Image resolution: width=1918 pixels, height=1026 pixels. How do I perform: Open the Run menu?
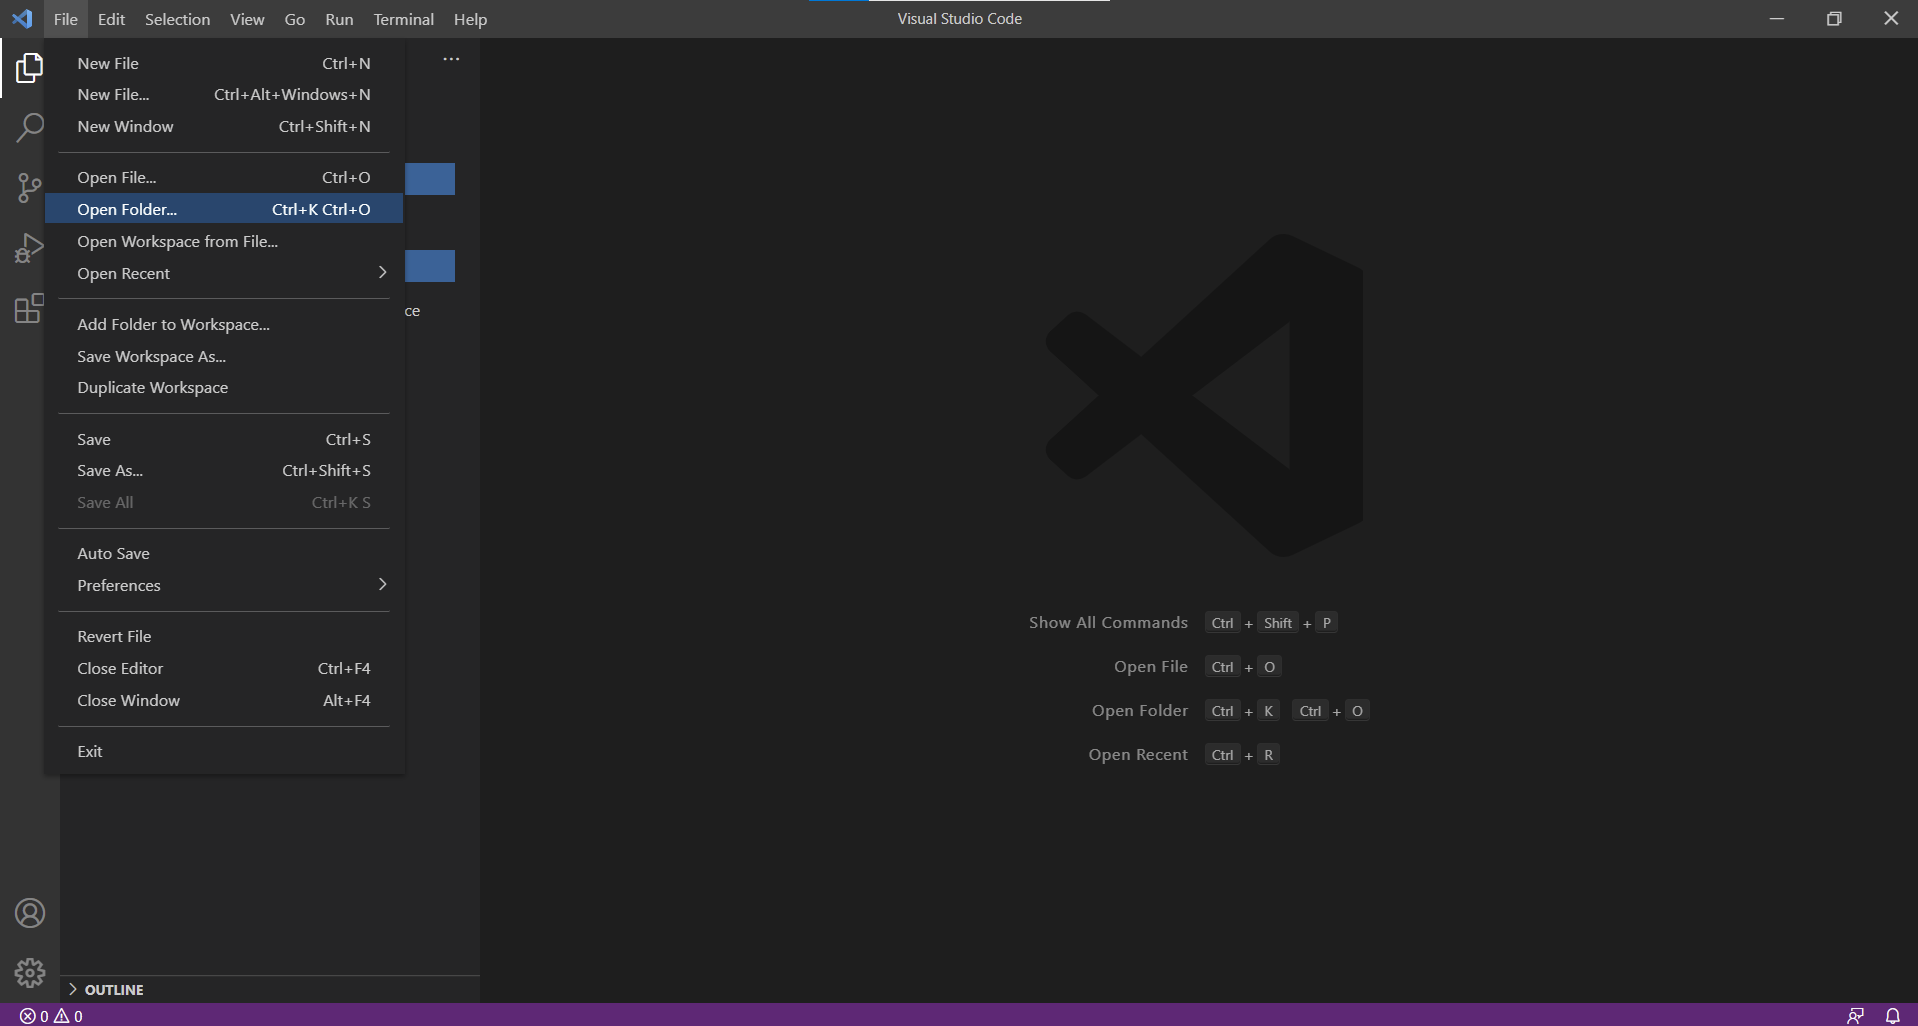pyautogui.click(x=339, y=19)
